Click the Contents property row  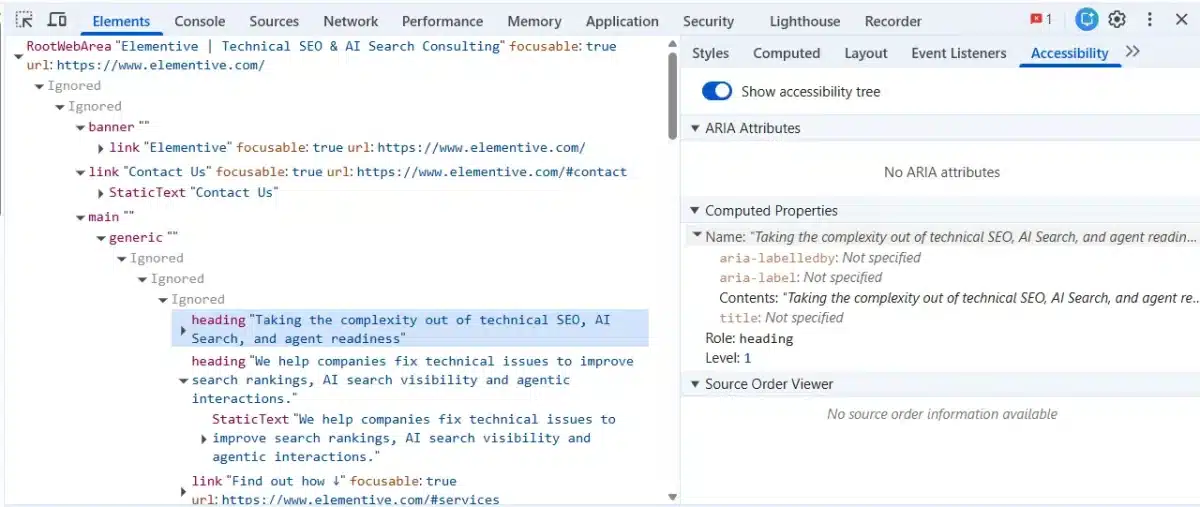tap(958, 298)
